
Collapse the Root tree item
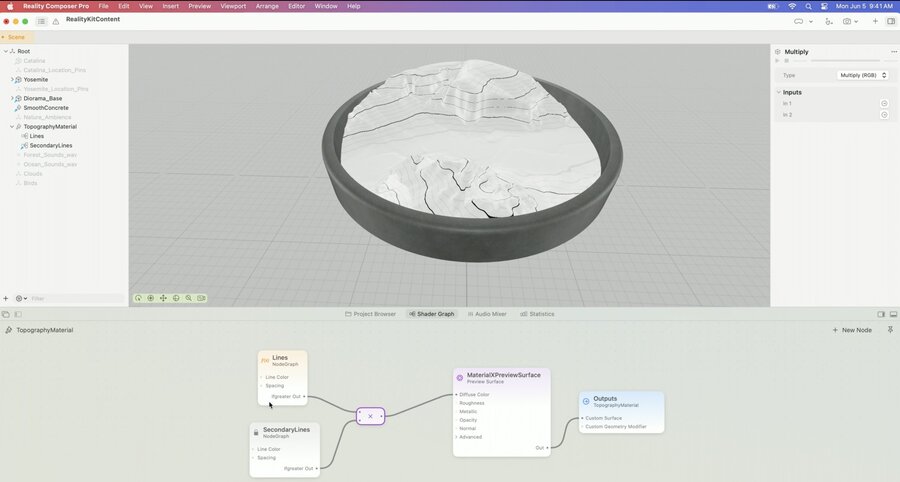[x=6, y=51]
